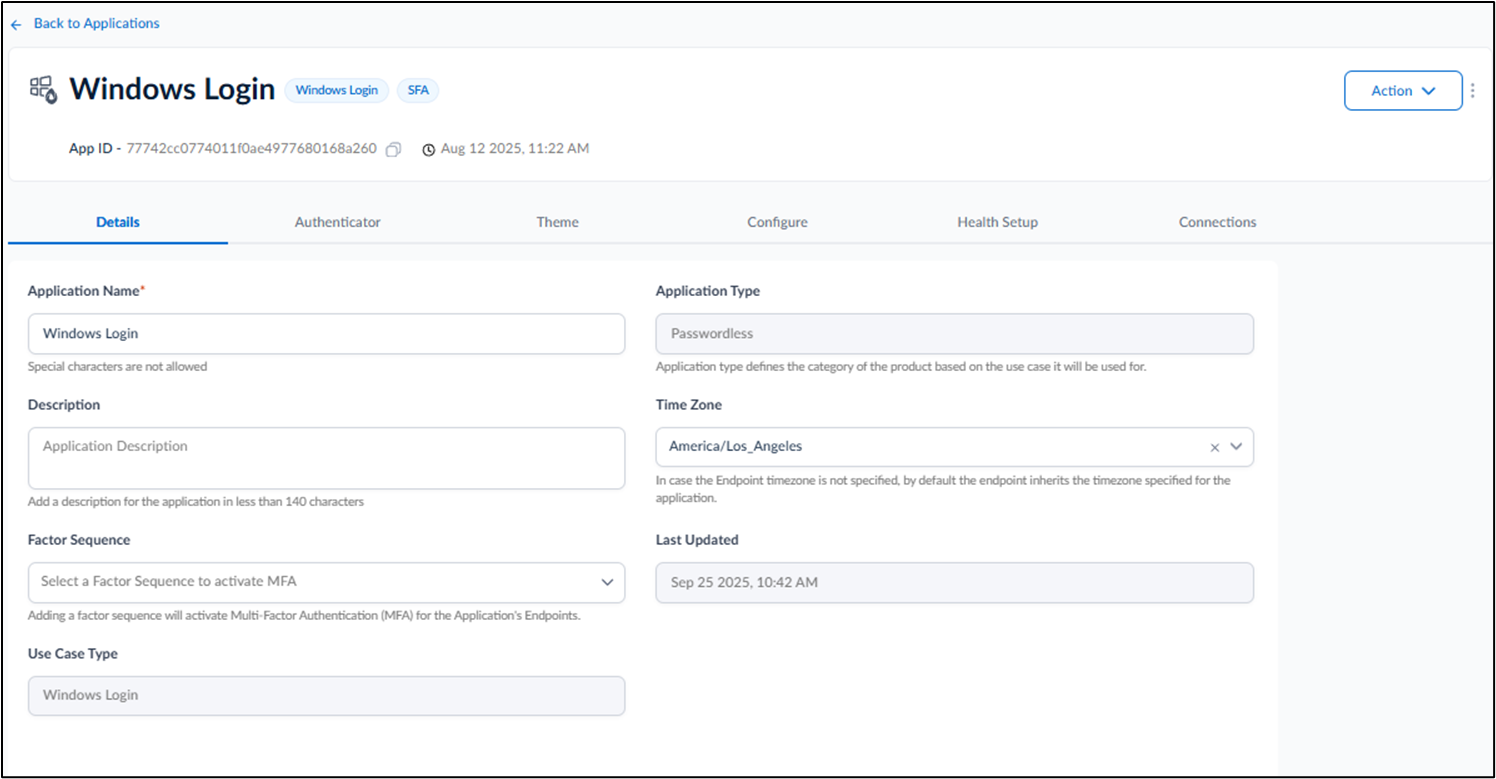Expand the Time Zone dropdown chevron
This screenshot has height=779, width=1496.
click(x=1237, y=447)
